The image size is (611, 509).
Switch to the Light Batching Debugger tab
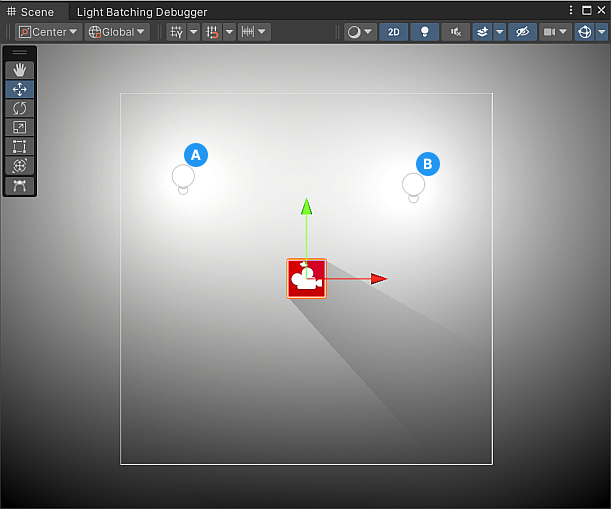tap(142, 12)
